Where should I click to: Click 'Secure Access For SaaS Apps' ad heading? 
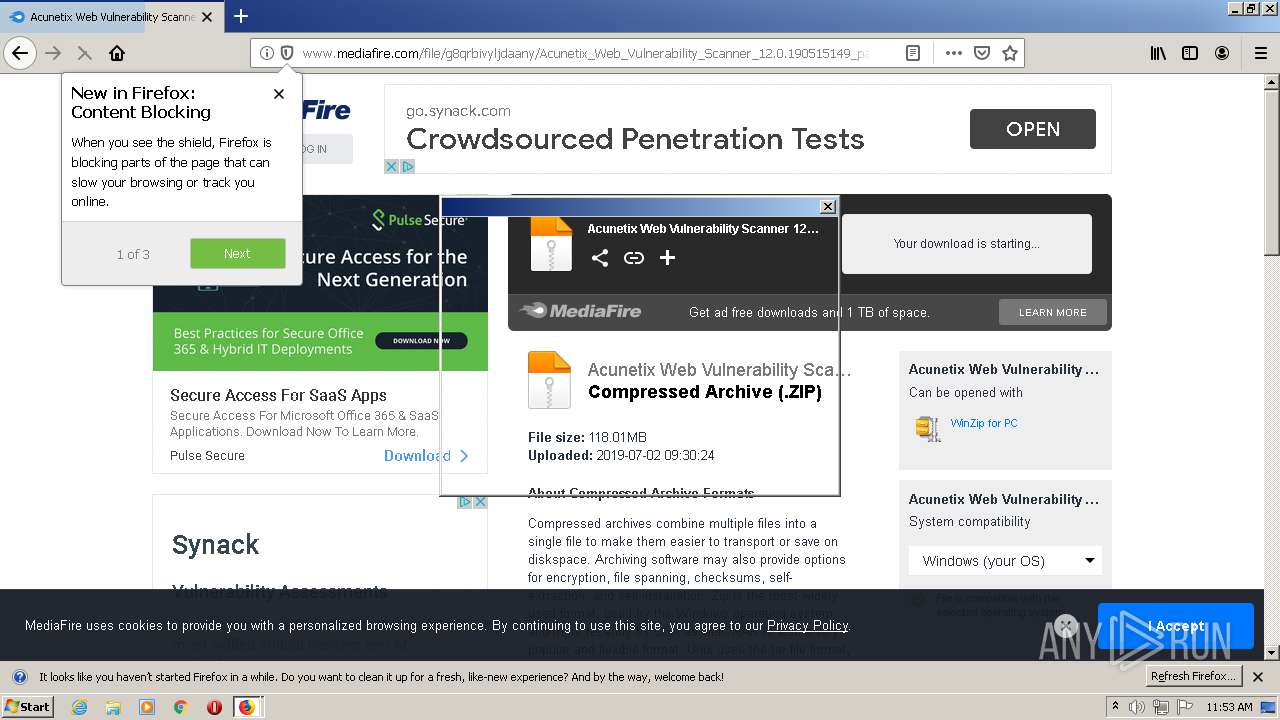(x=278, y=395)
